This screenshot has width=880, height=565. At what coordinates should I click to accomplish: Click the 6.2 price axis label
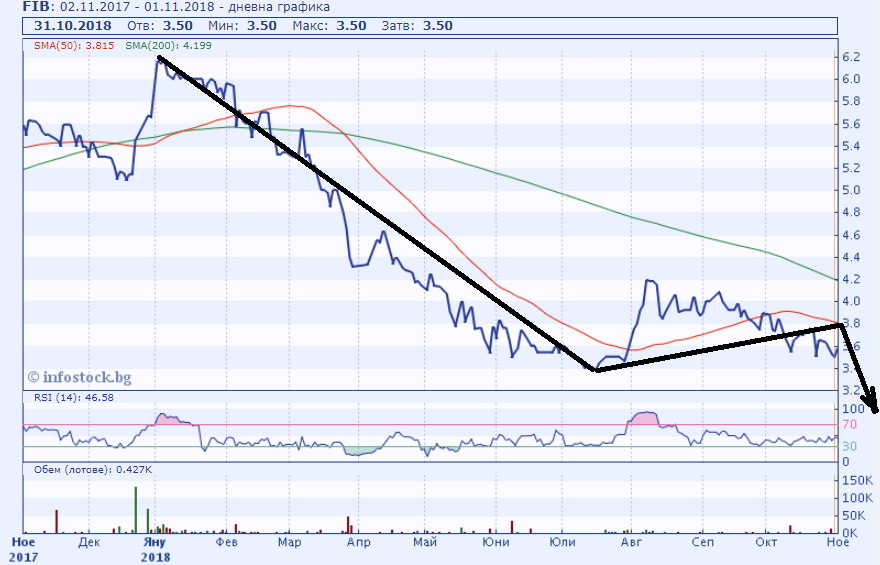pos(851,57)
